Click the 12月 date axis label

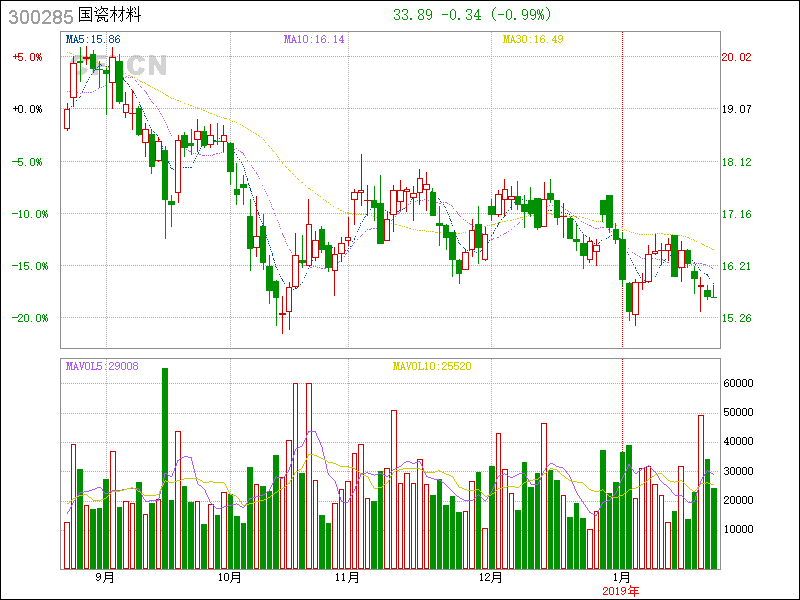(490, 577)
